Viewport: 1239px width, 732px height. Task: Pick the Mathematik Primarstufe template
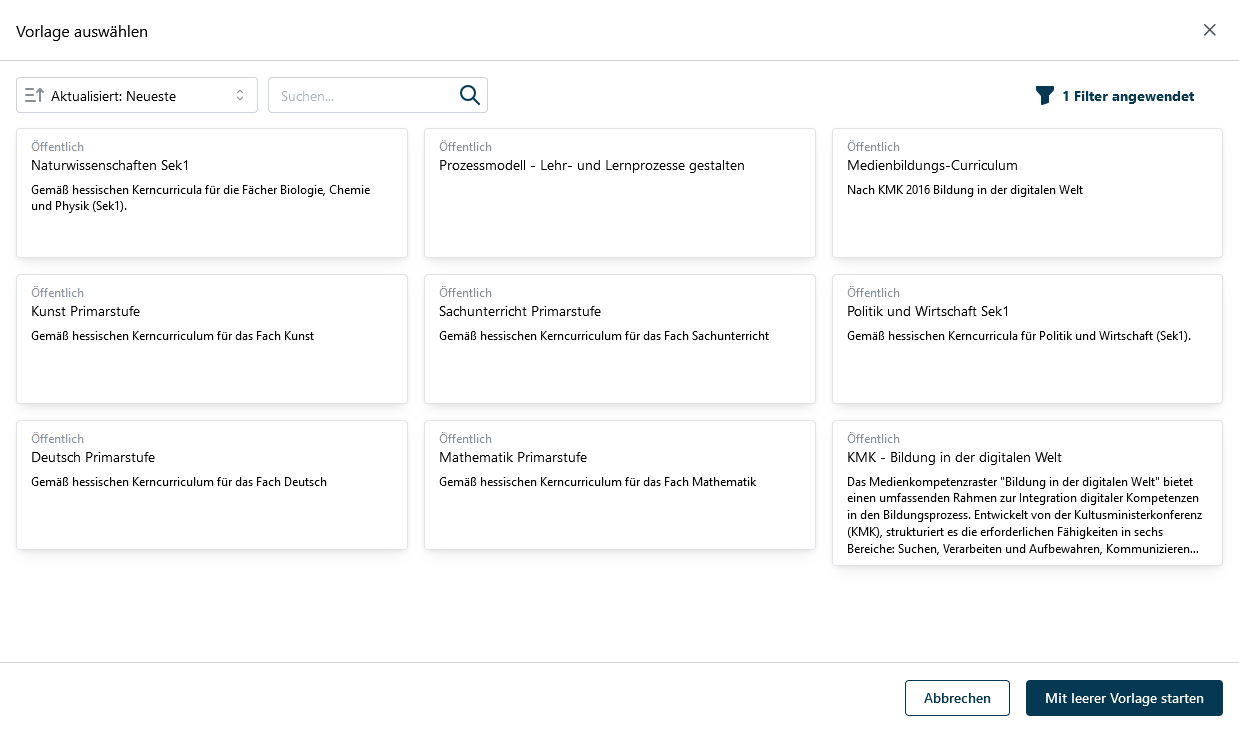tap(620, 485)
